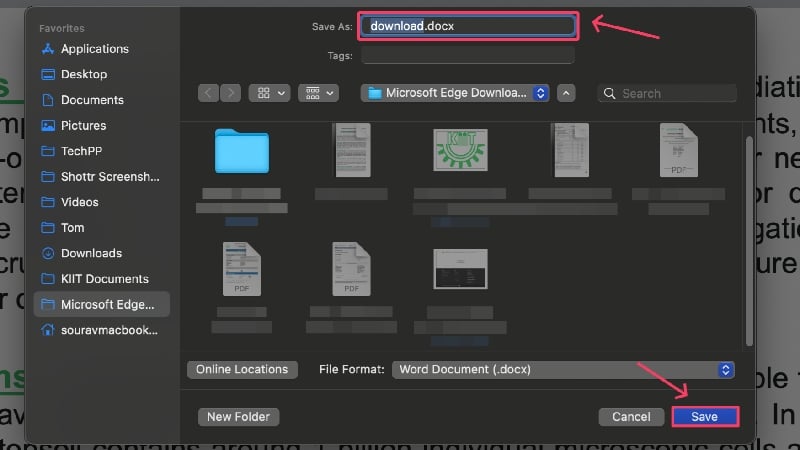The width and height of the screenshot is (800, 450).
Task: Select the KIIT gear logo image thumbnail
Action: point(460,150)
